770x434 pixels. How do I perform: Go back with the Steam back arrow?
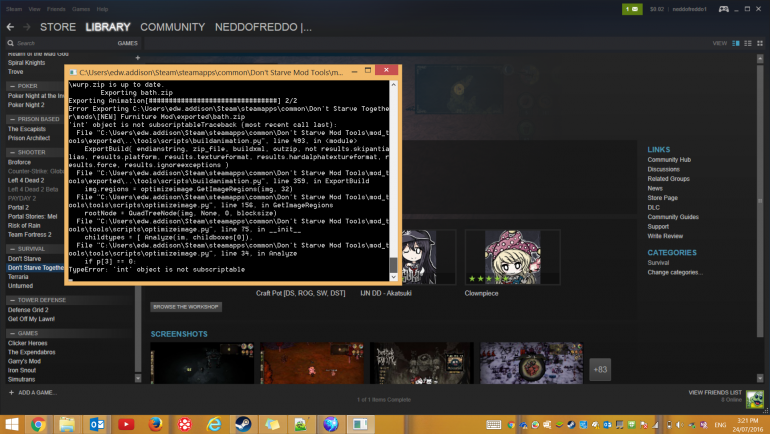10,27
